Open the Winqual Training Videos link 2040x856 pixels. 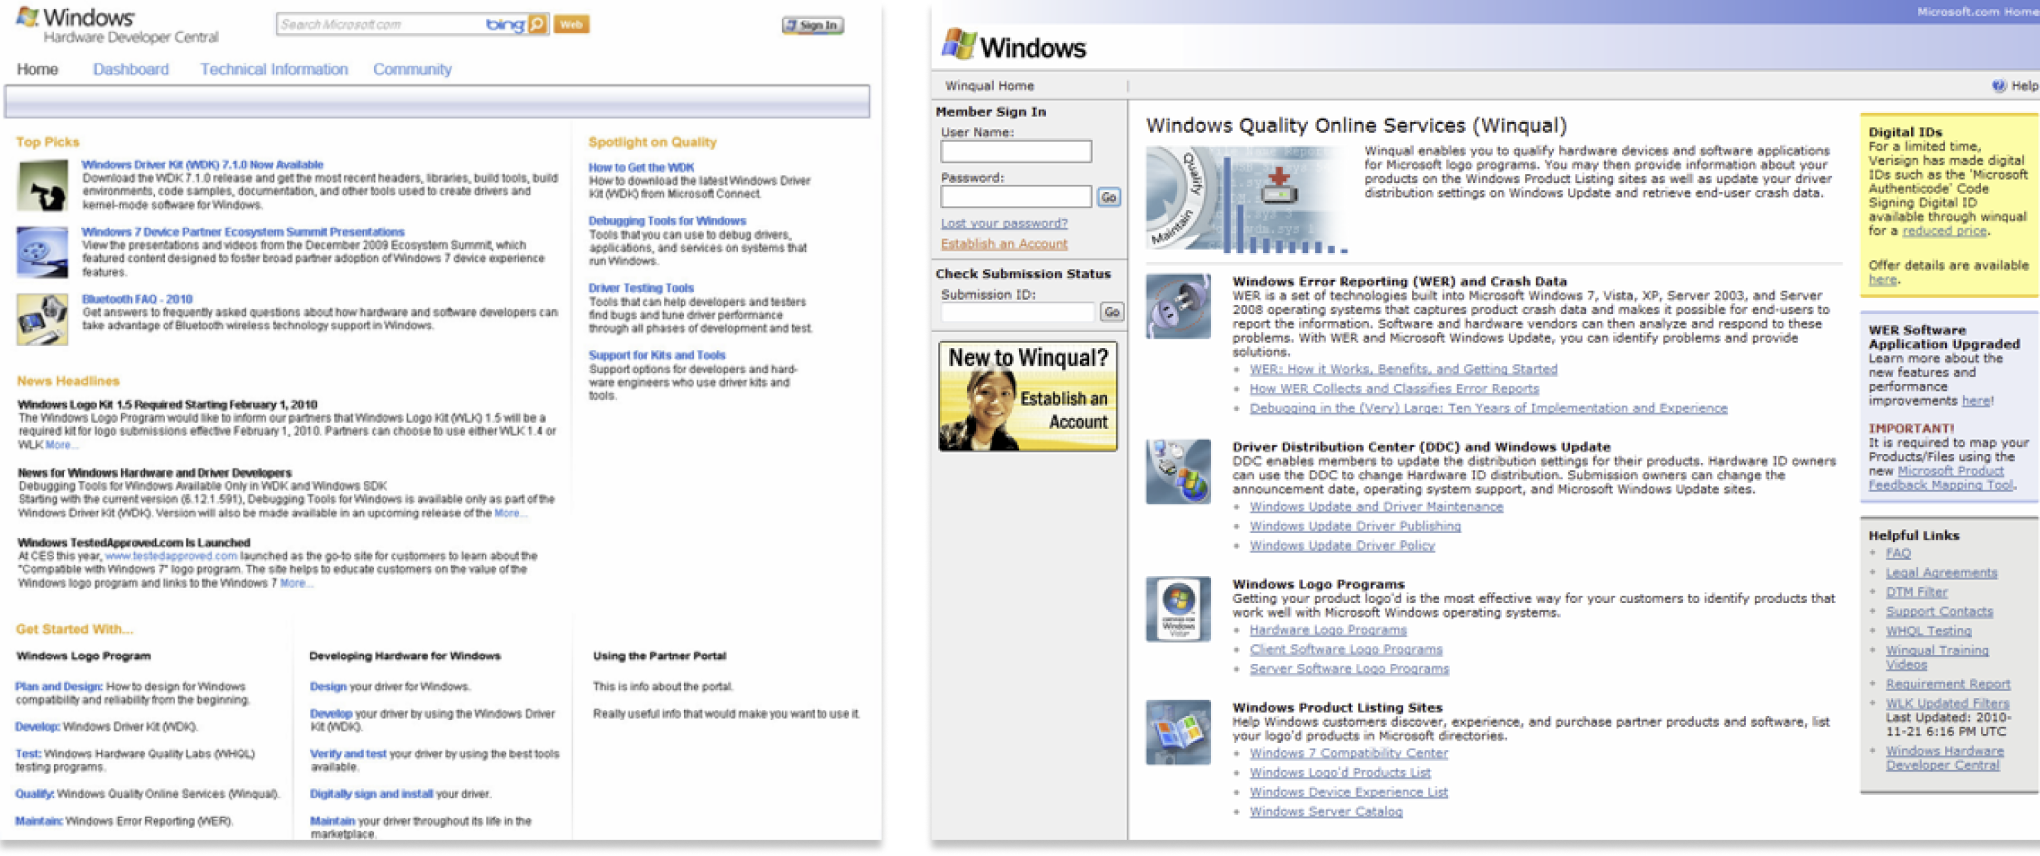pos(1937,657)
